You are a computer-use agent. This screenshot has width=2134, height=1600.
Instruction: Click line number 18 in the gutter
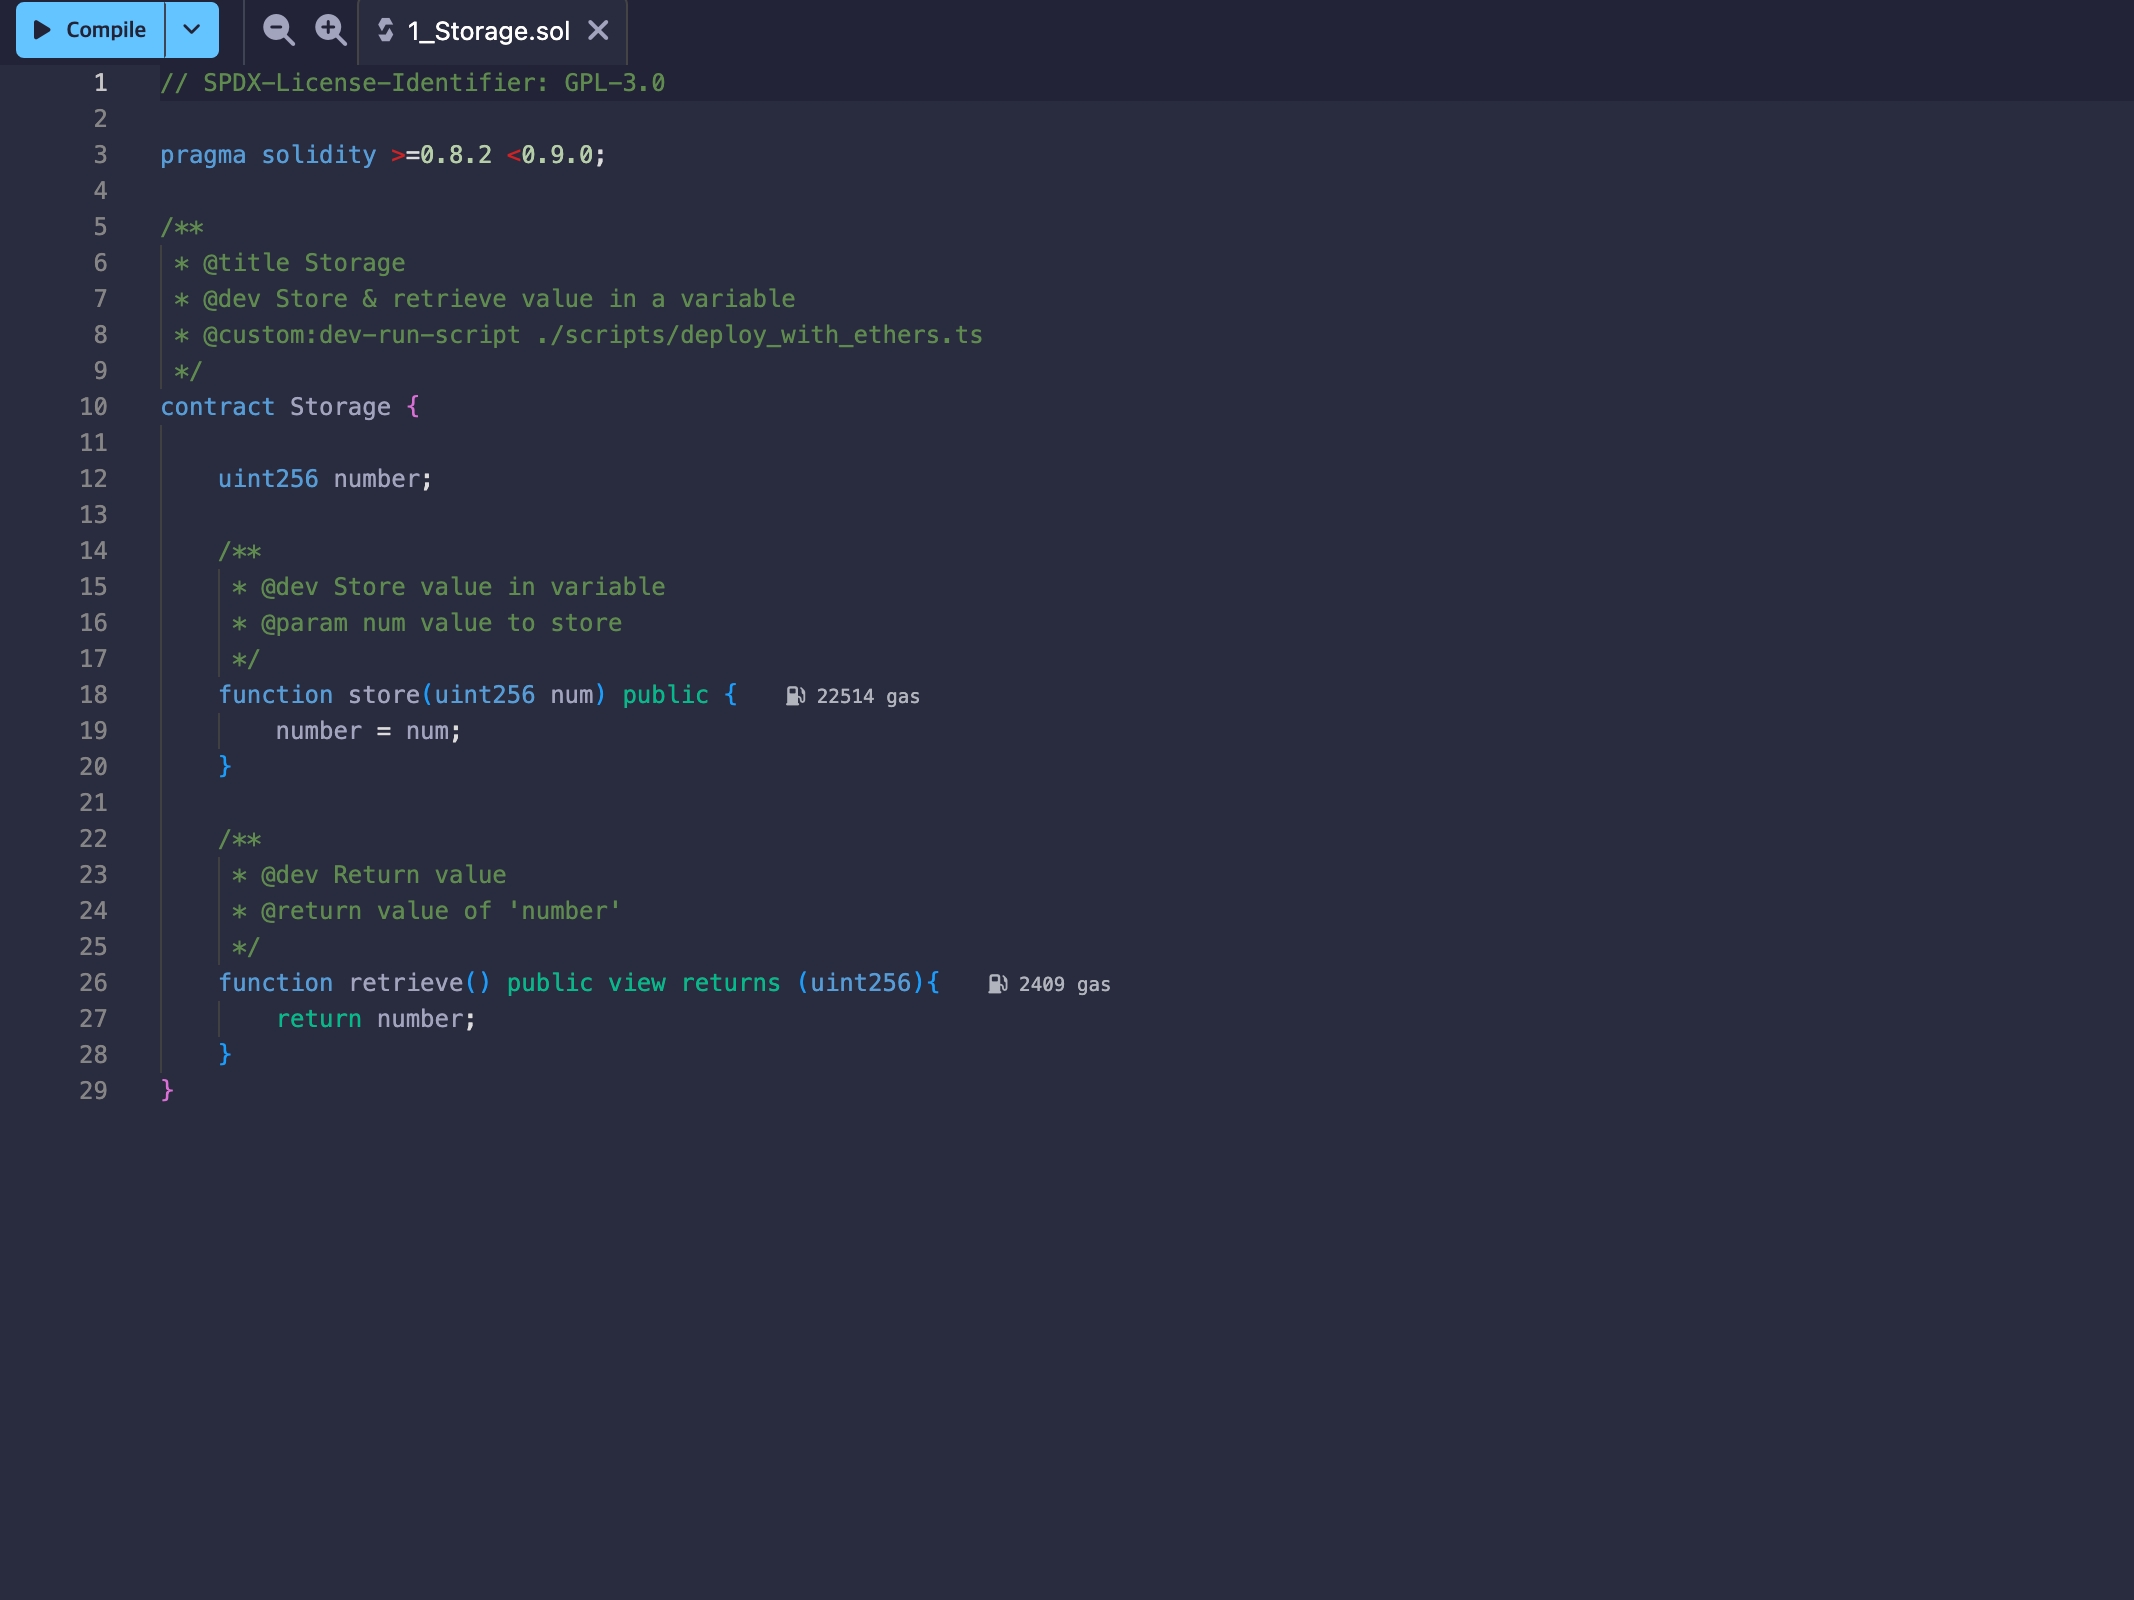(x=93, y=695)
